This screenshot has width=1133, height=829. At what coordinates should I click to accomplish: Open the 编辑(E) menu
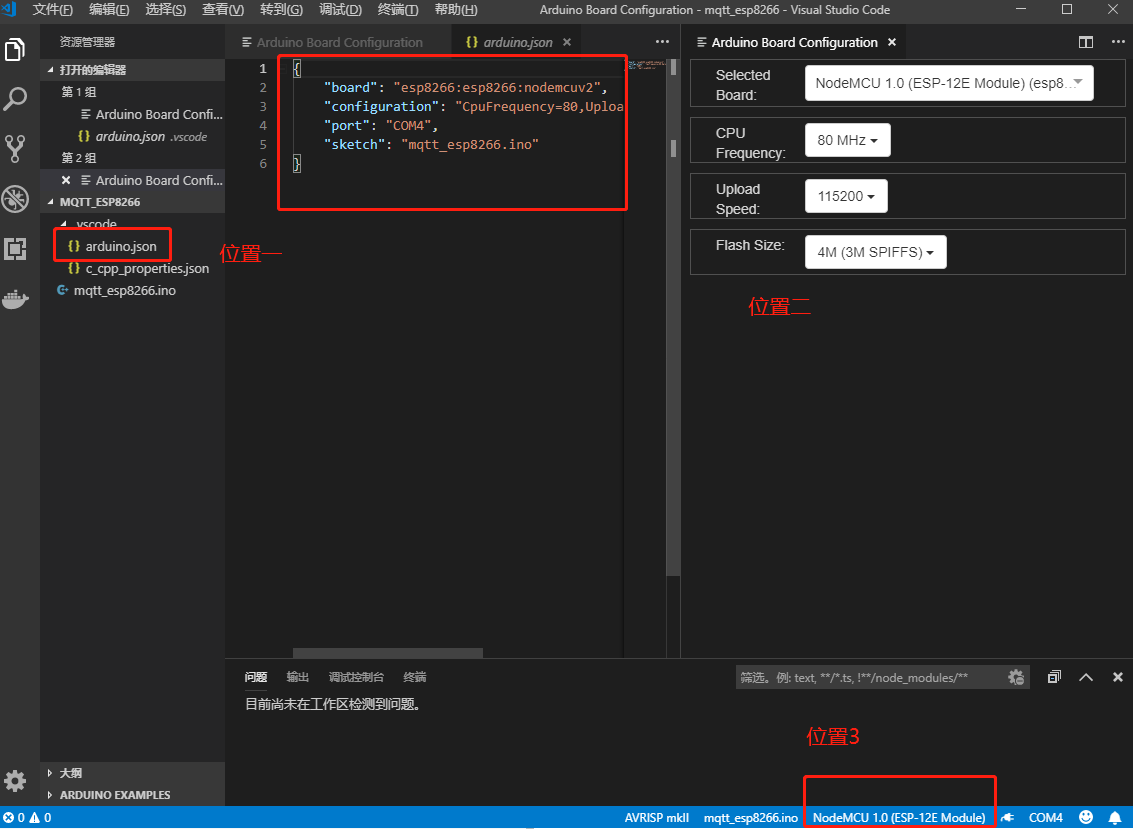(x=109, y=10)
